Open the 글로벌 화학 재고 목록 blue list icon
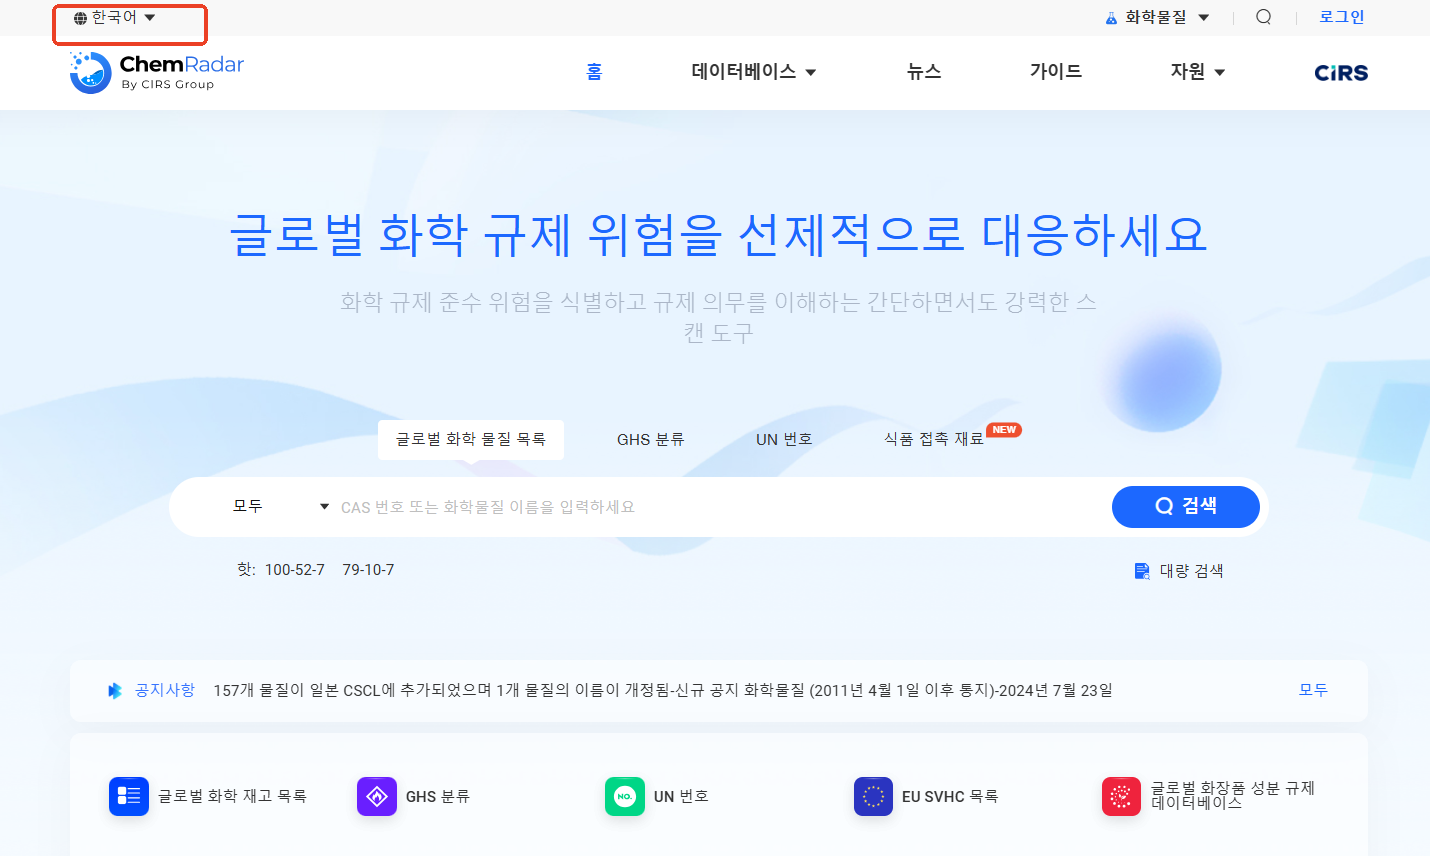The width and height of the screenshot is (1430, 856). coord(128,796)
